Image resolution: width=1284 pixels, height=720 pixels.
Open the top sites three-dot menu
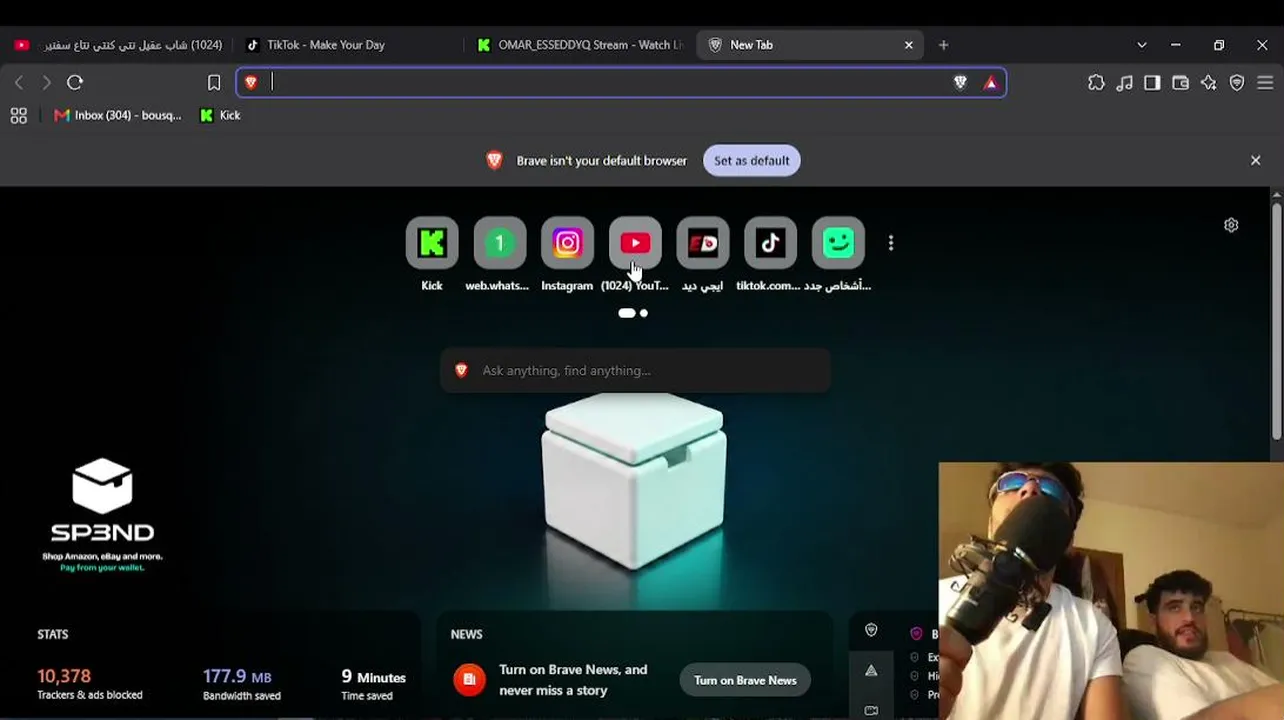tap(891, 243)
